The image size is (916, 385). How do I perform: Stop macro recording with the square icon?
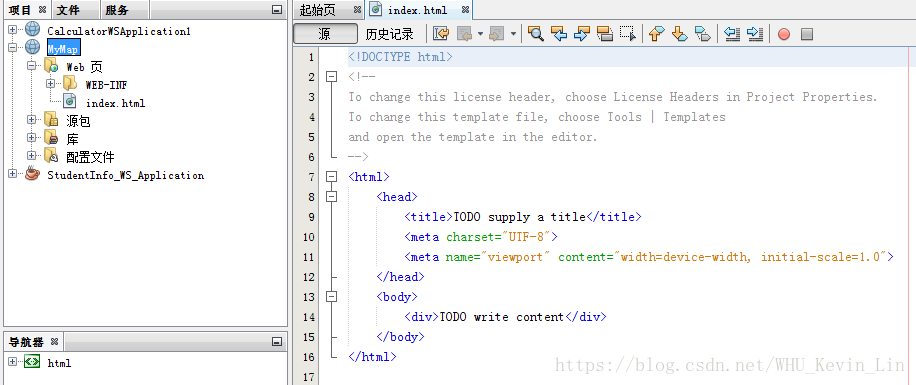[807, 34]
